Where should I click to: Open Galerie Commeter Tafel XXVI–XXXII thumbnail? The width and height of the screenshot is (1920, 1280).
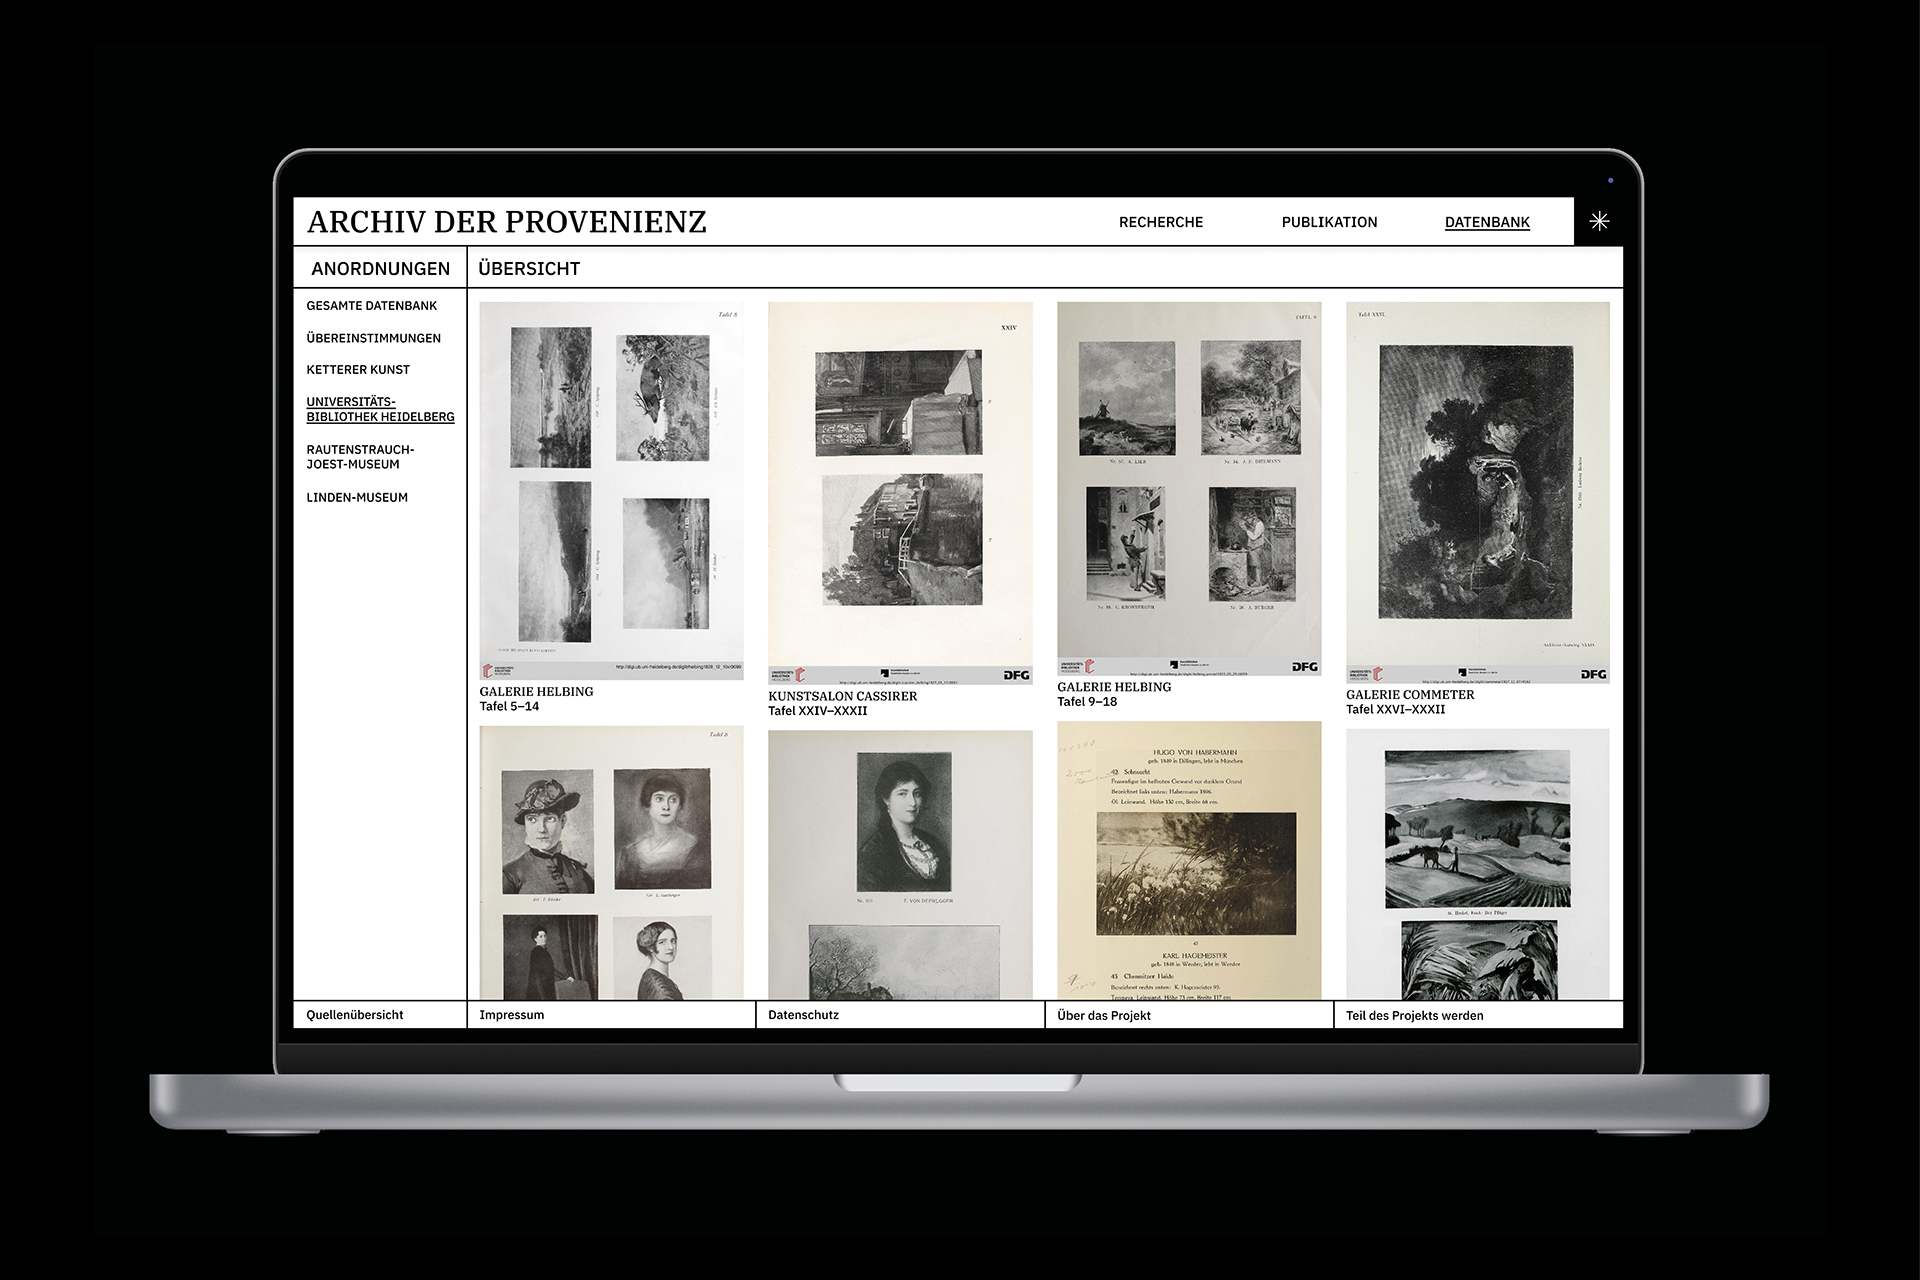coord(1478,493)
